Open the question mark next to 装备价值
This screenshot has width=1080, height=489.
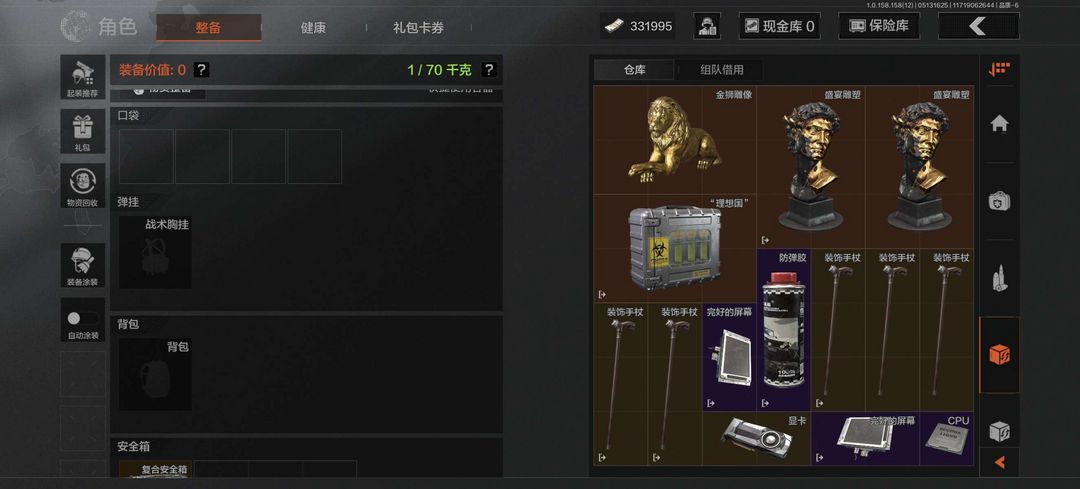200,70
